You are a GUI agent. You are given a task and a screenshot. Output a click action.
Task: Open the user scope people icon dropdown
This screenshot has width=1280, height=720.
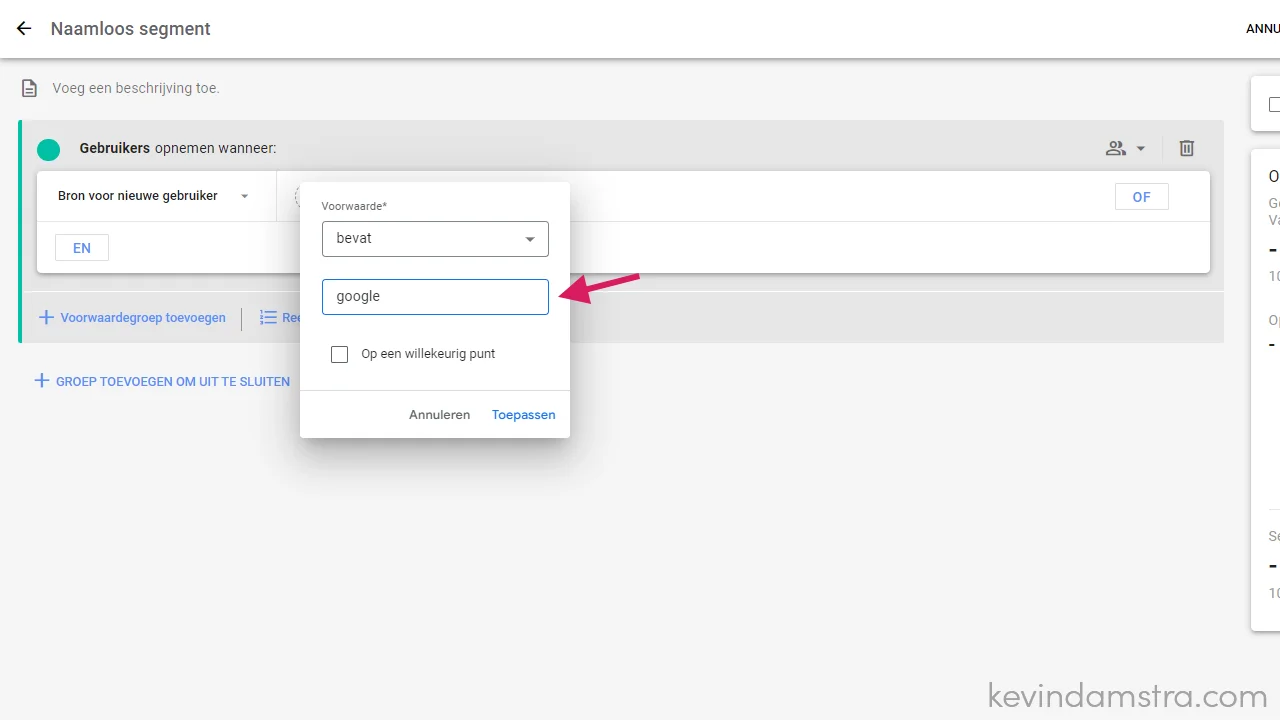coord(1125,148)
